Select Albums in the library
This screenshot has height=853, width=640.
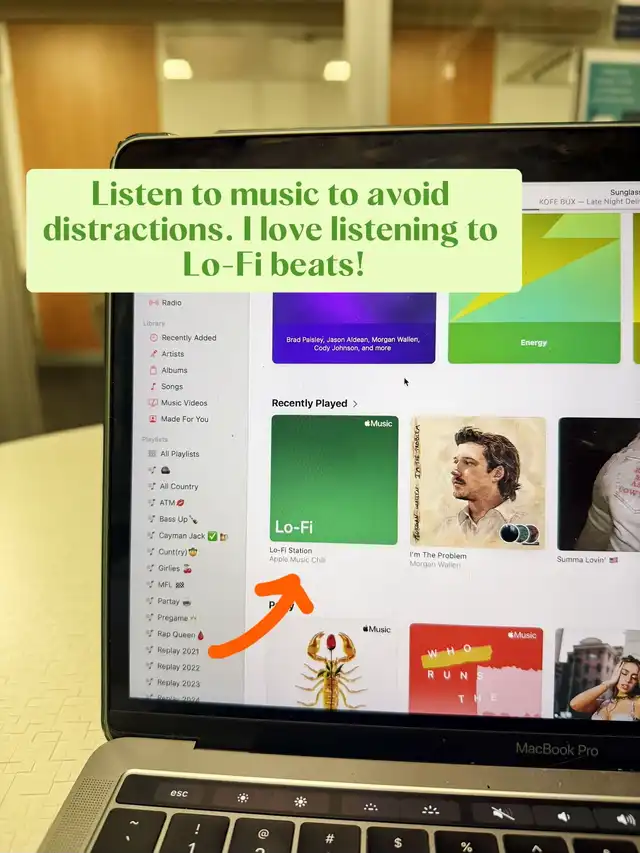click(x=174, y=370)
